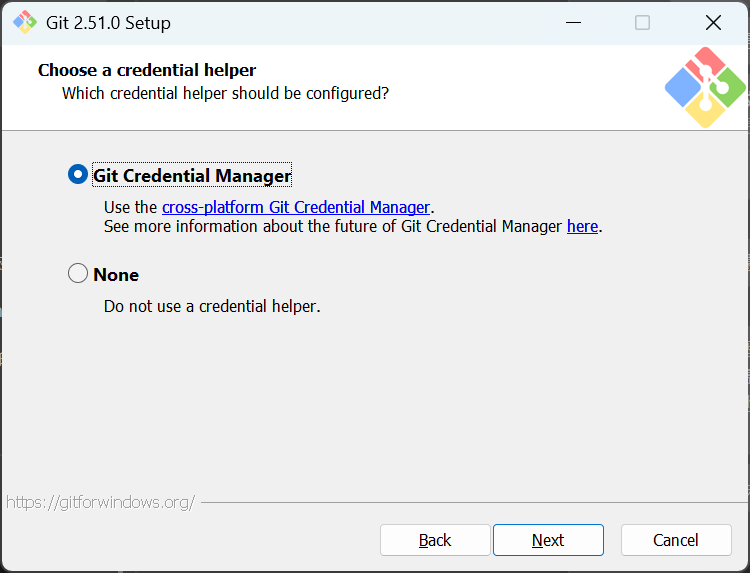This screenshot has height=573, width=750.
Task: Click the "Git 2.51.0 Setup" title text
Action: coord(108,22)
